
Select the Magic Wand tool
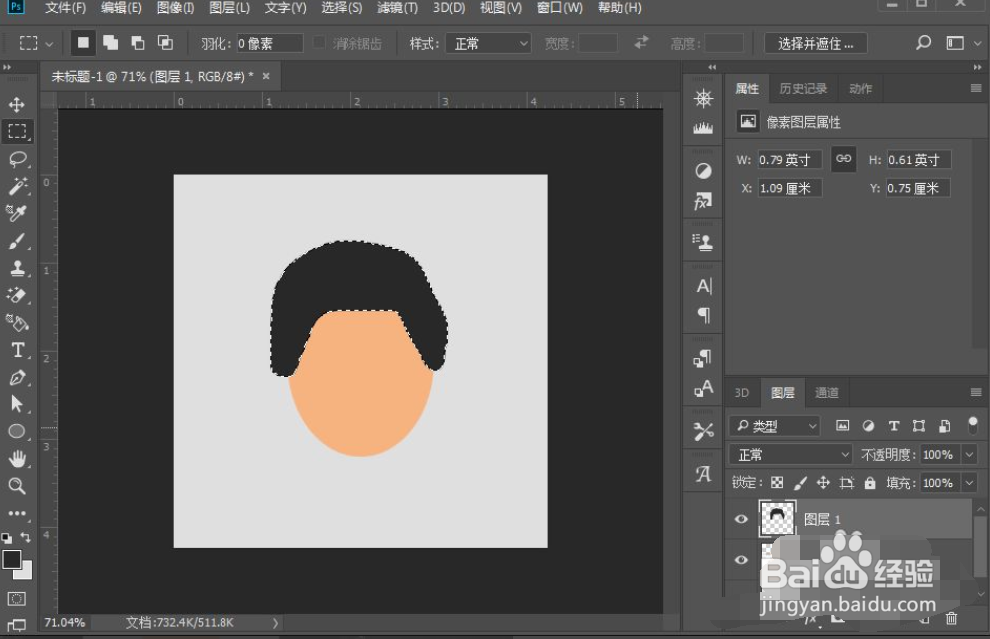point(17,186)
